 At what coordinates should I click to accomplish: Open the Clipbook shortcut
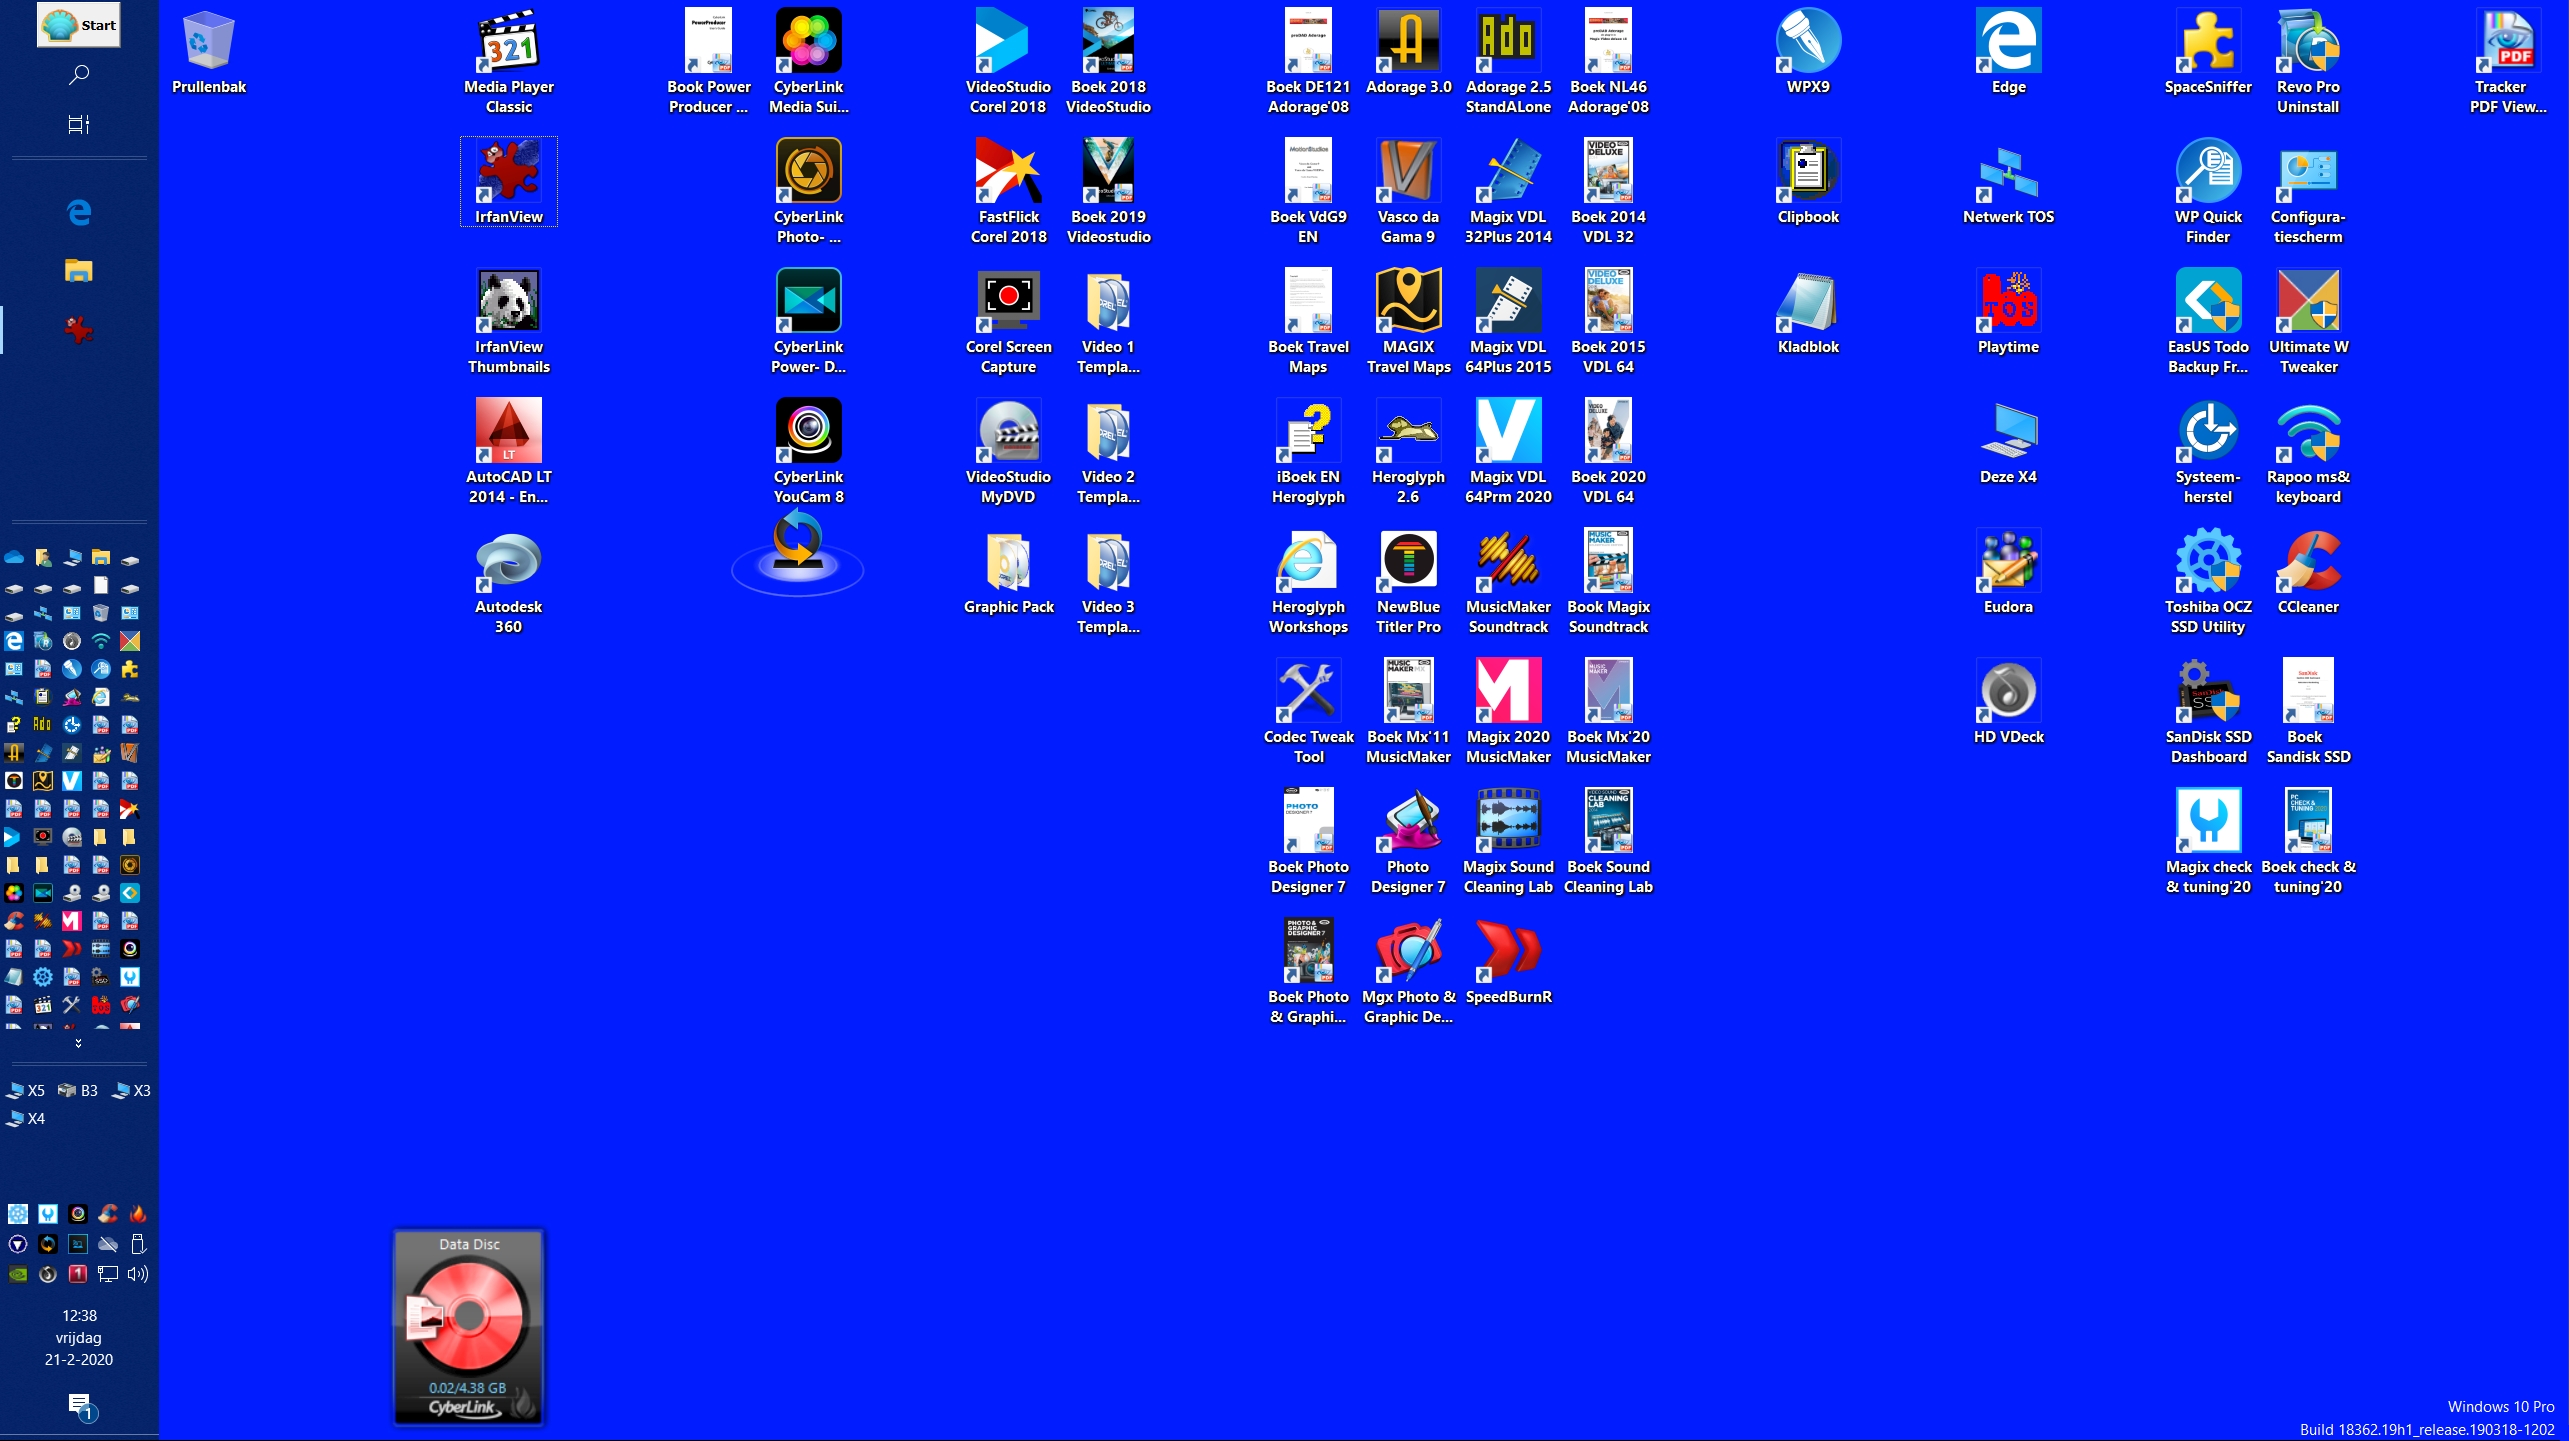(1808, 183)
